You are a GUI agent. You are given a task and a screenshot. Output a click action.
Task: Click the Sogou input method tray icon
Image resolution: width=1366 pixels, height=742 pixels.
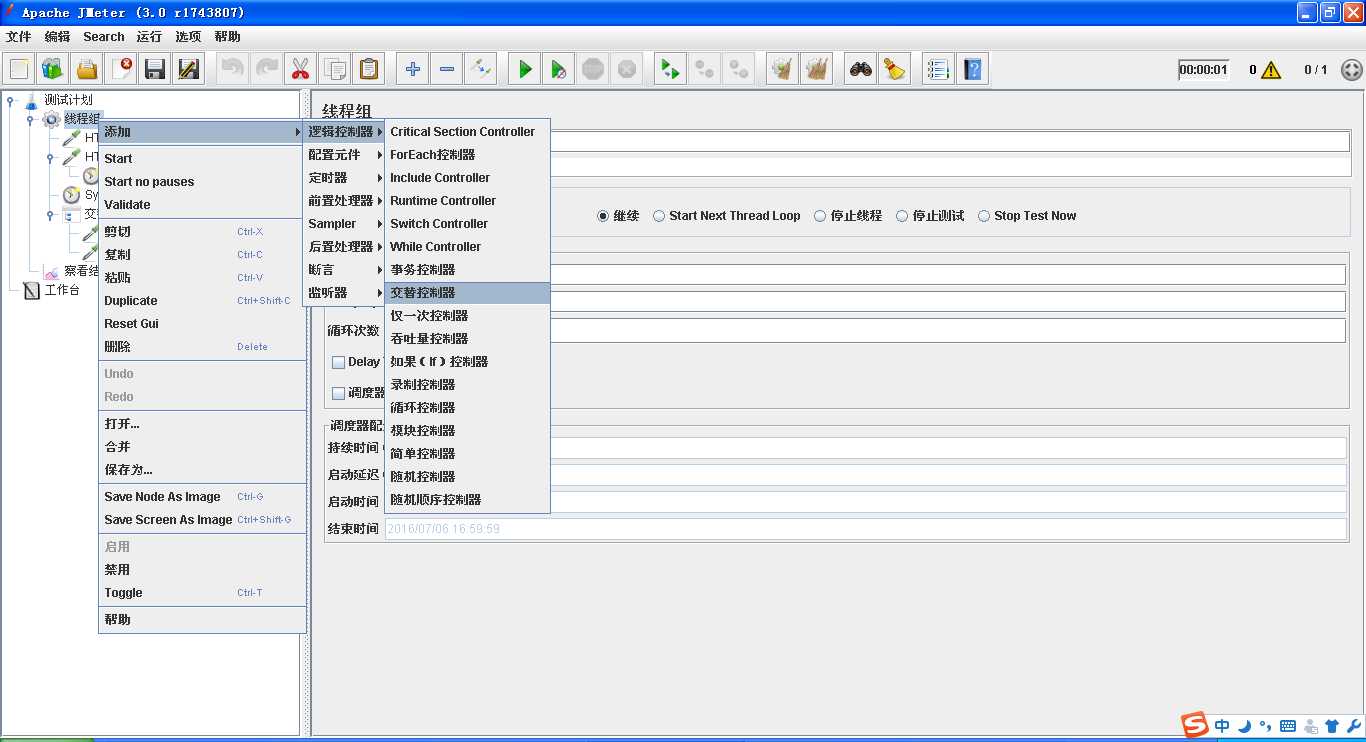(1194, 726)
